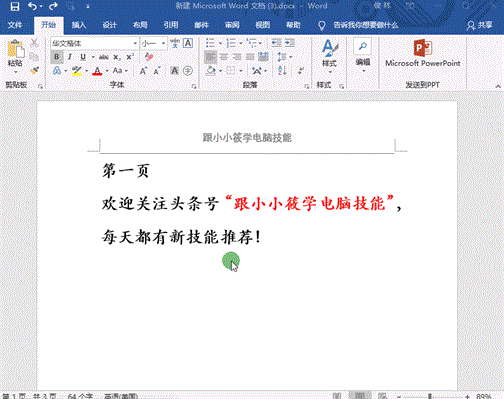
Task: Click the header text 跟小小筱学电脑技能
Action: click(247, 138)
